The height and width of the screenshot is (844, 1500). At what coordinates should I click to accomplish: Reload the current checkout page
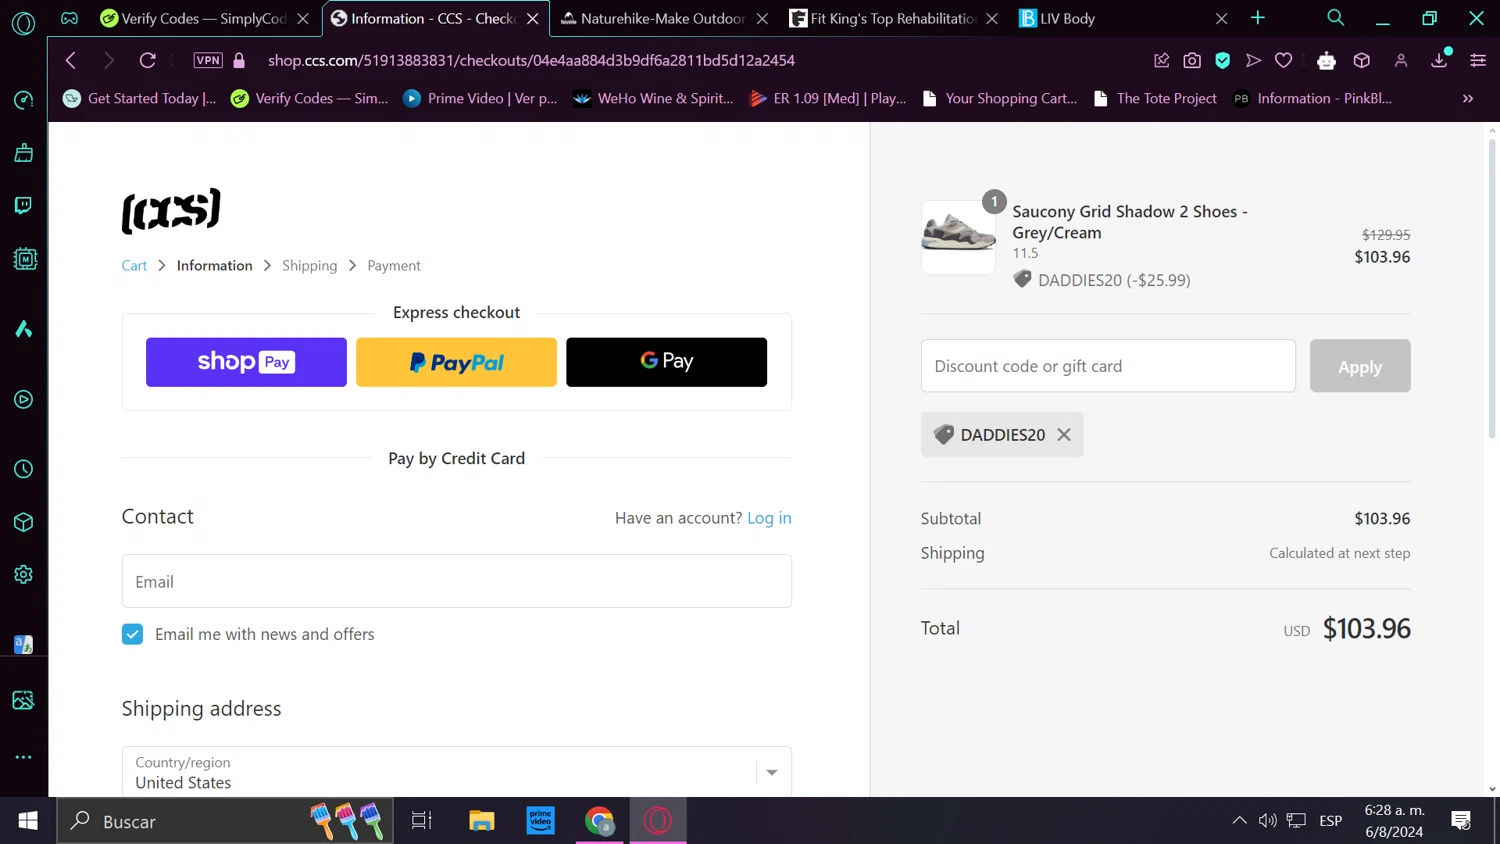pyautogui.click(x=147, y=60)
